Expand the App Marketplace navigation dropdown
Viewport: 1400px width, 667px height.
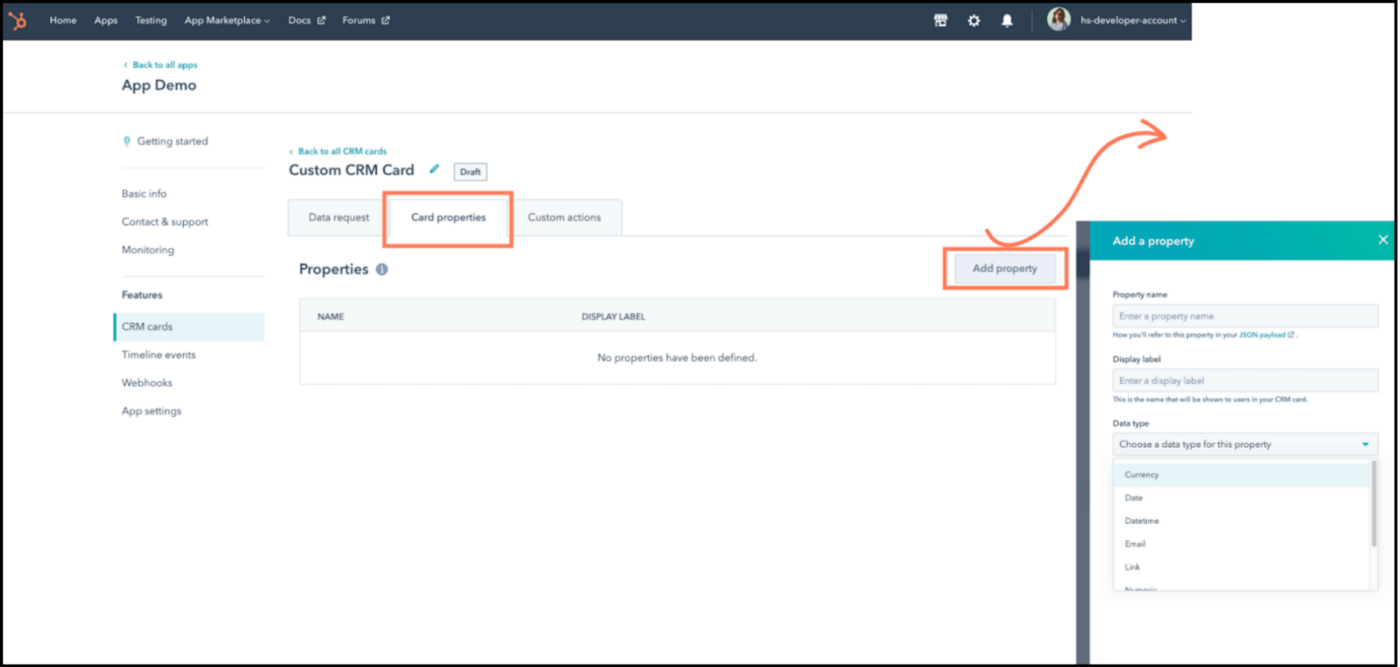(x=226, y=20)
